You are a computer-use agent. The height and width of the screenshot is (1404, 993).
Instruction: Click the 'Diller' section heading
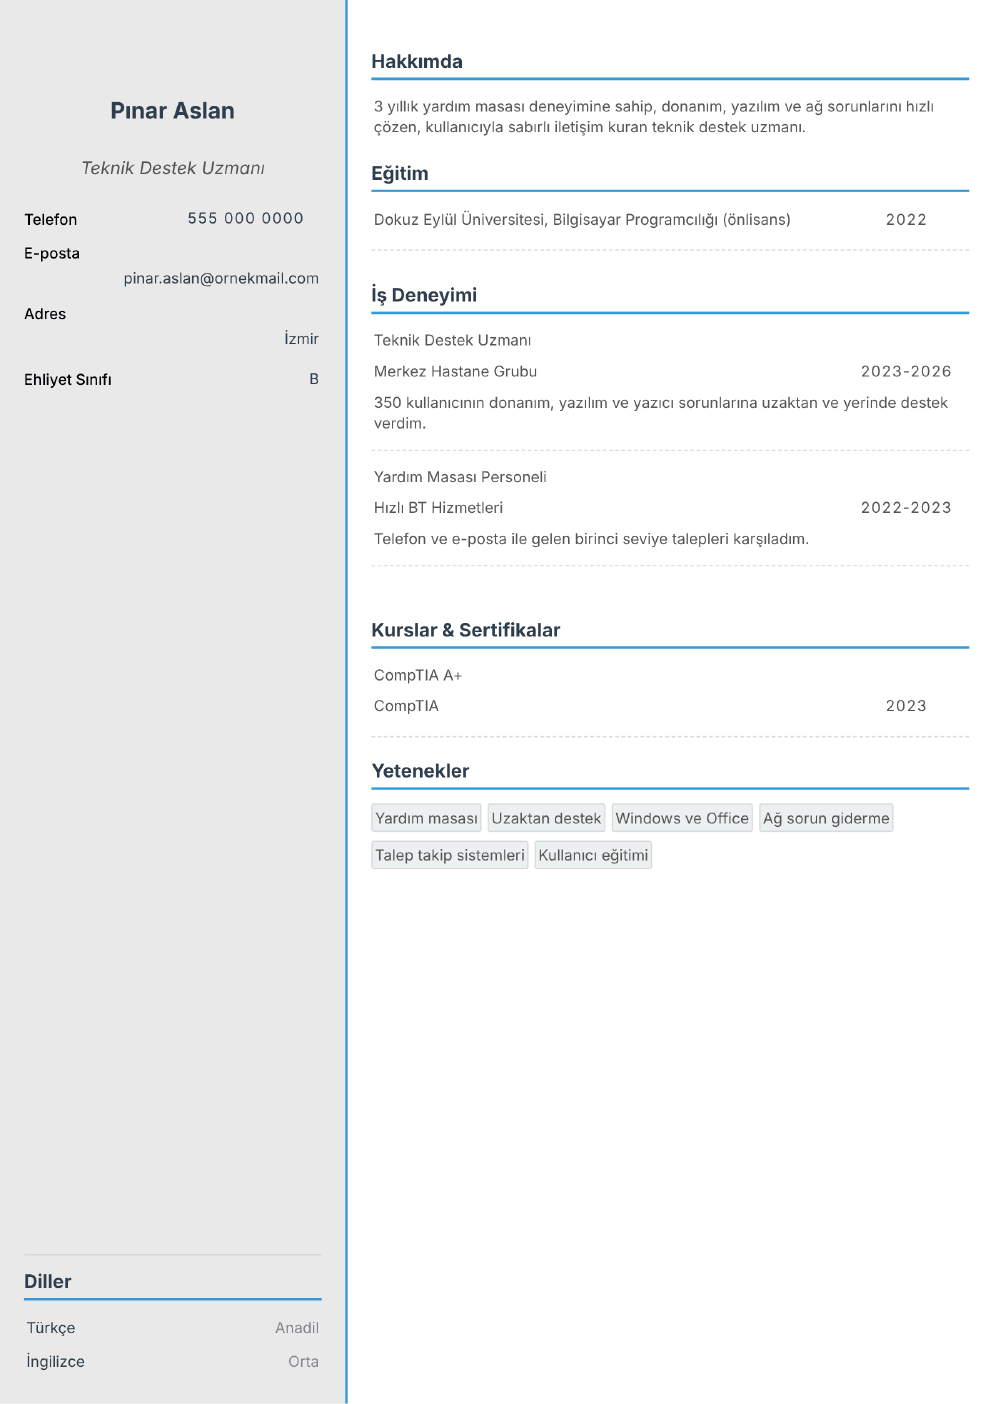pyautogui.click(x=48, y=1281)
